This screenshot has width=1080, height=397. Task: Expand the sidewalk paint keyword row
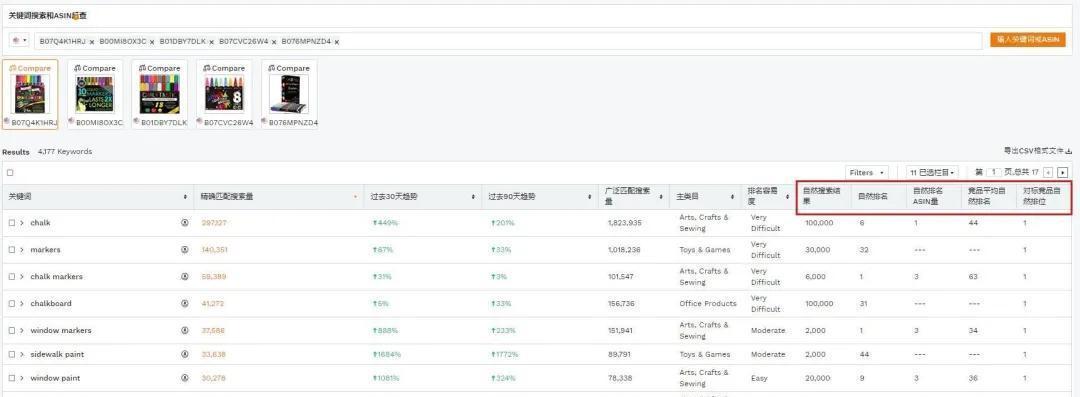(22, 354)
